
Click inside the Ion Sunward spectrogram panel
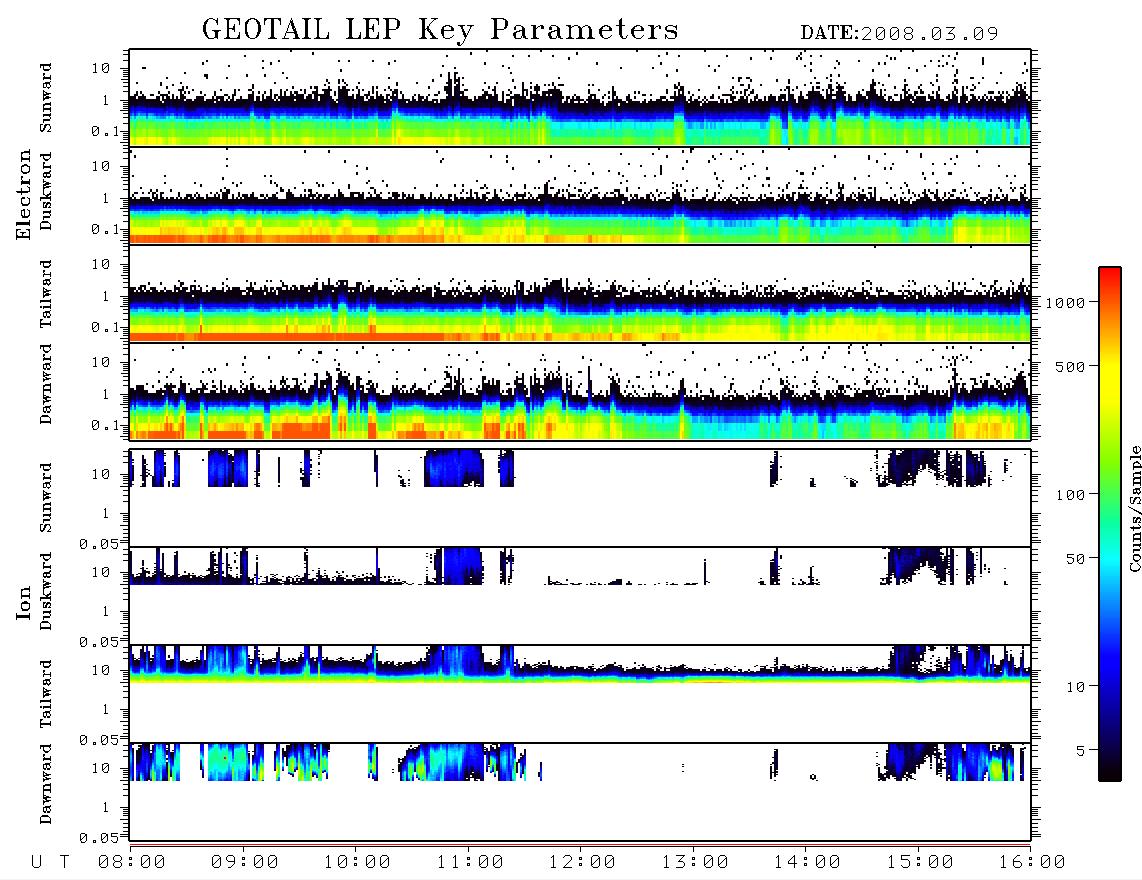(580, 498)
